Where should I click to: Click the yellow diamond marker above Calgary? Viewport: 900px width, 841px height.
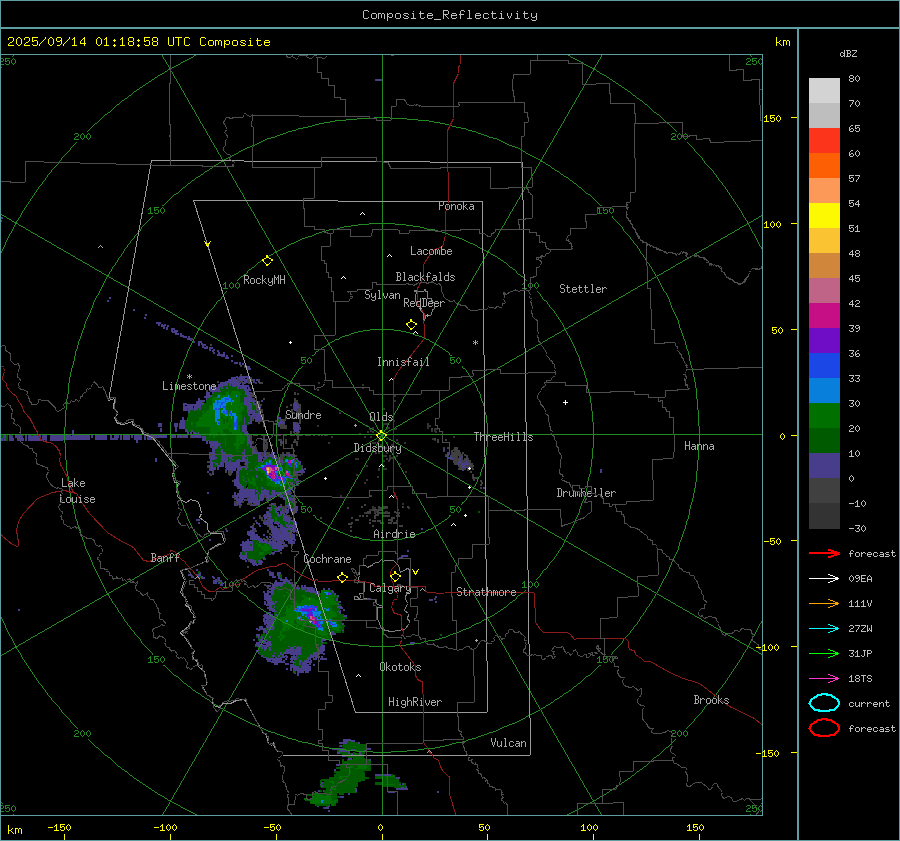click(x=395, y=576)
